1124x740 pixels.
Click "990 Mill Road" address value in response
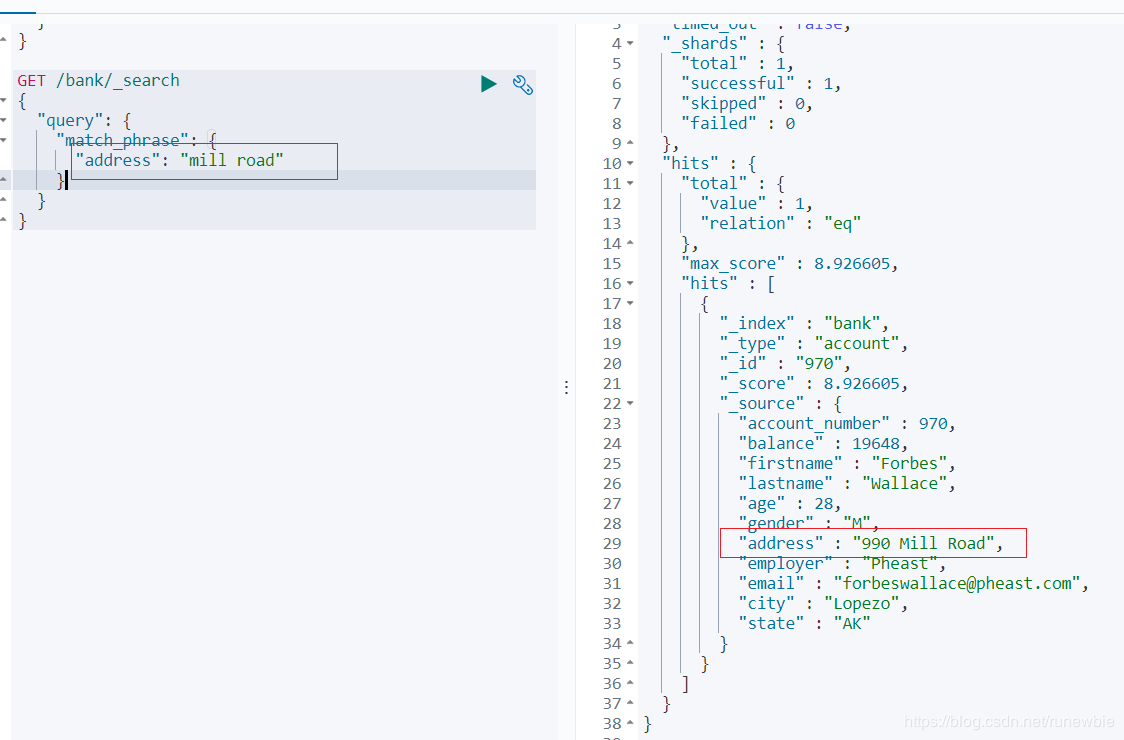point(923,544)
